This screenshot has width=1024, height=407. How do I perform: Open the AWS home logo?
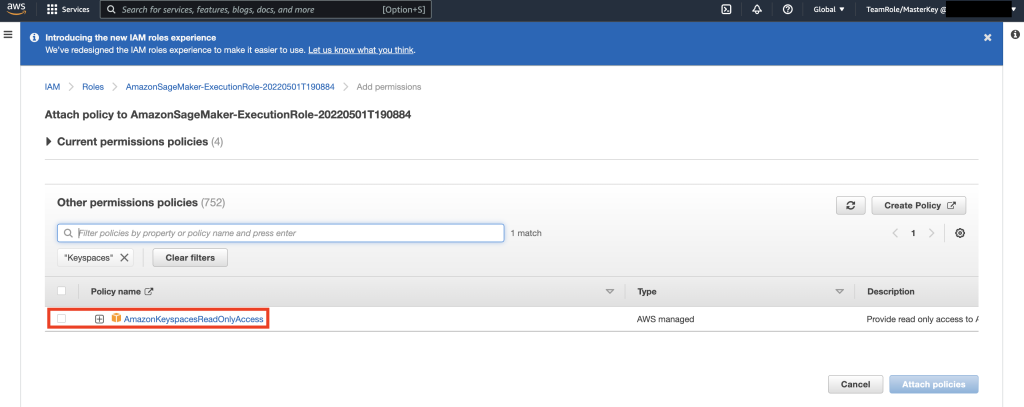(x=16, y=9)
